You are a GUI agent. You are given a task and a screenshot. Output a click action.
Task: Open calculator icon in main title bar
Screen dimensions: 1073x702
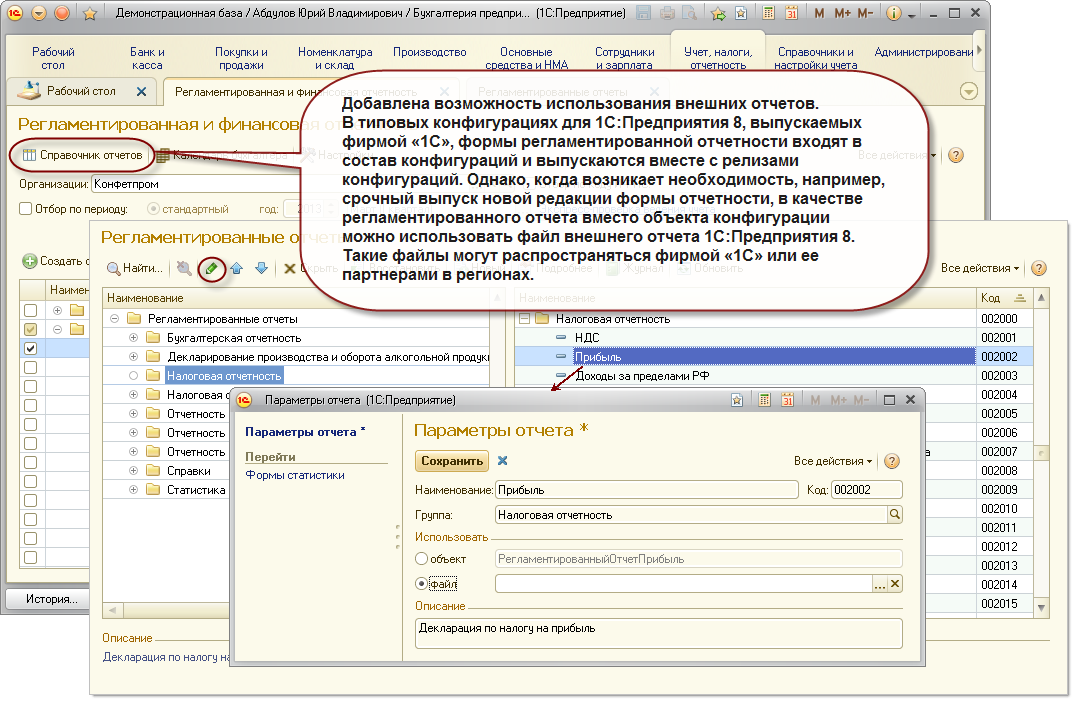pos(768,13)
